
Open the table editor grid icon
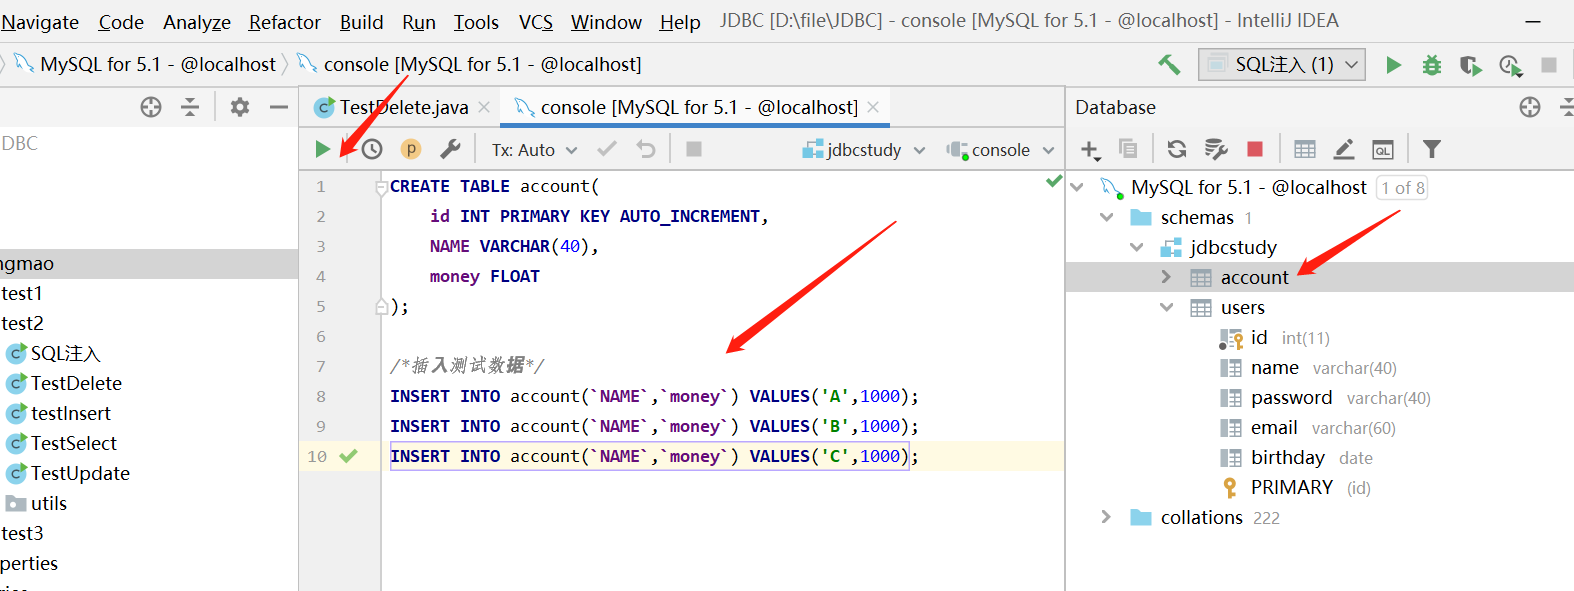tap(1305, 149)
